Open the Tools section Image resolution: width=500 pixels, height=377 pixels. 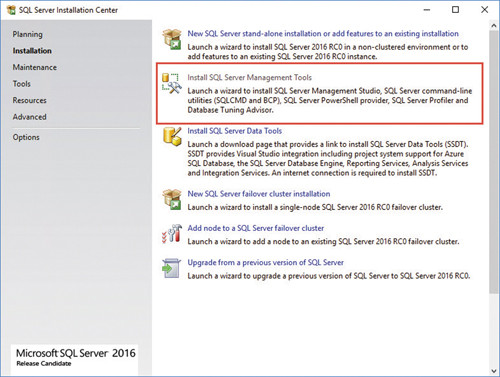coord(22,84)
